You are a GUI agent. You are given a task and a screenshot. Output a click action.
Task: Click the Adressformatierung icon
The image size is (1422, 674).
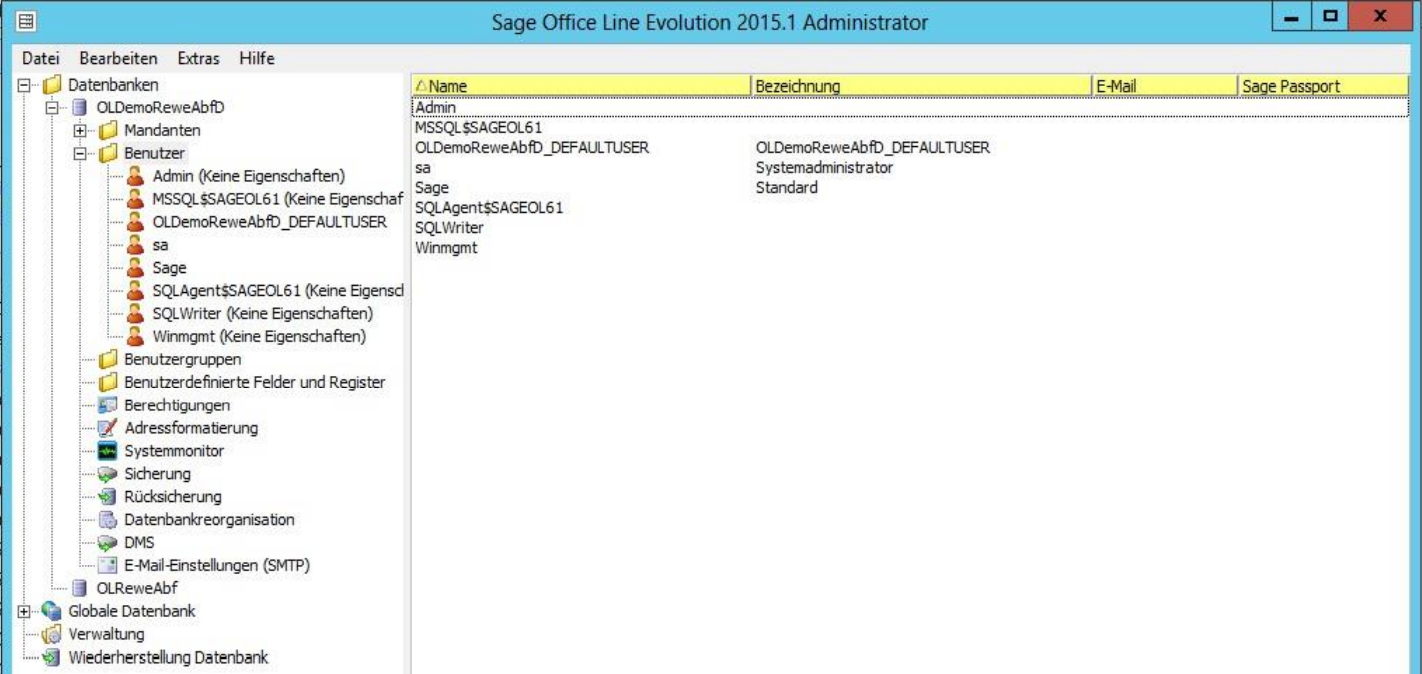pos(107,428)
